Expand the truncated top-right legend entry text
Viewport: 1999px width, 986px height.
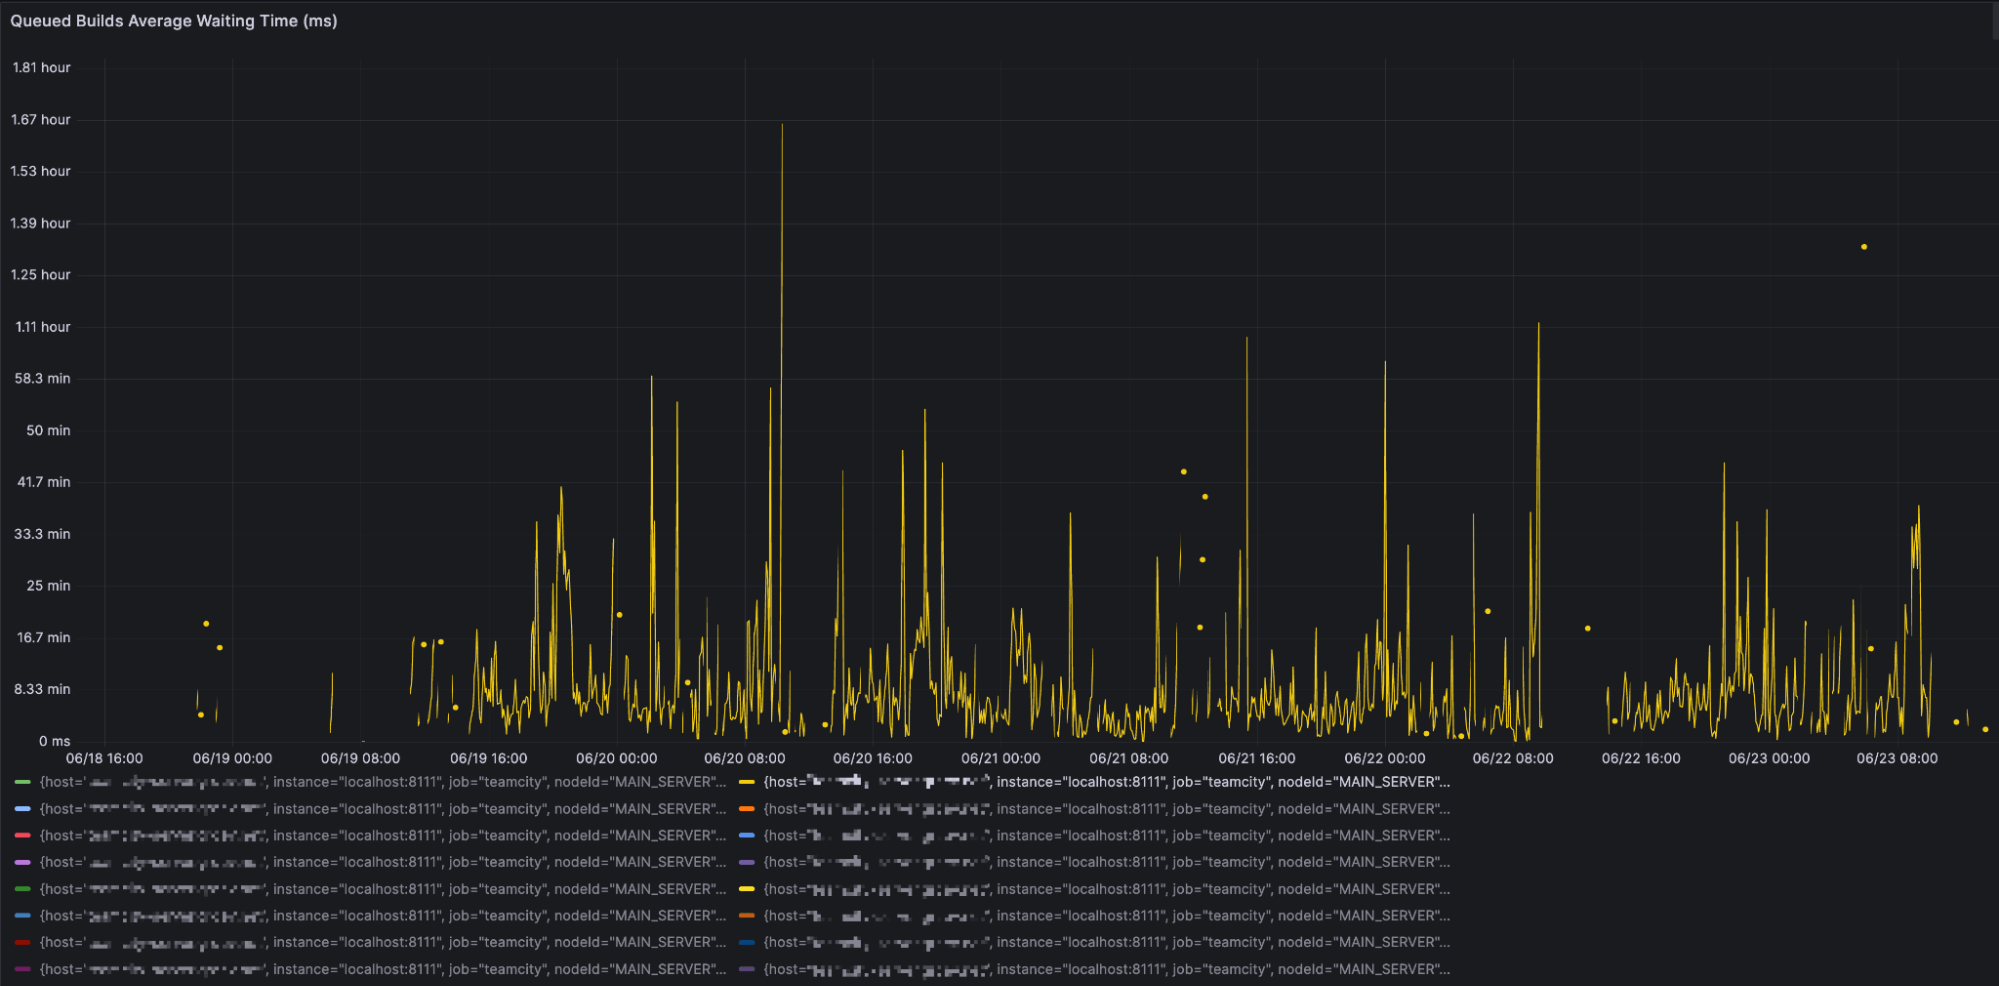coord(1444,781)
